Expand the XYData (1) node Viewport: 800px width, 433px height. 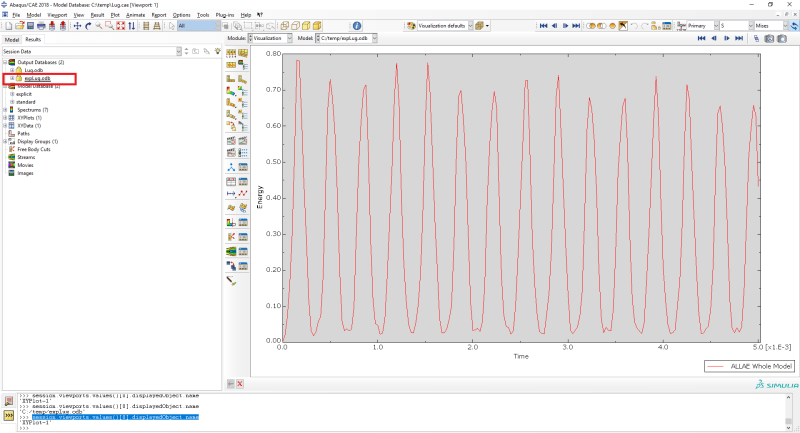click(5, 125)
